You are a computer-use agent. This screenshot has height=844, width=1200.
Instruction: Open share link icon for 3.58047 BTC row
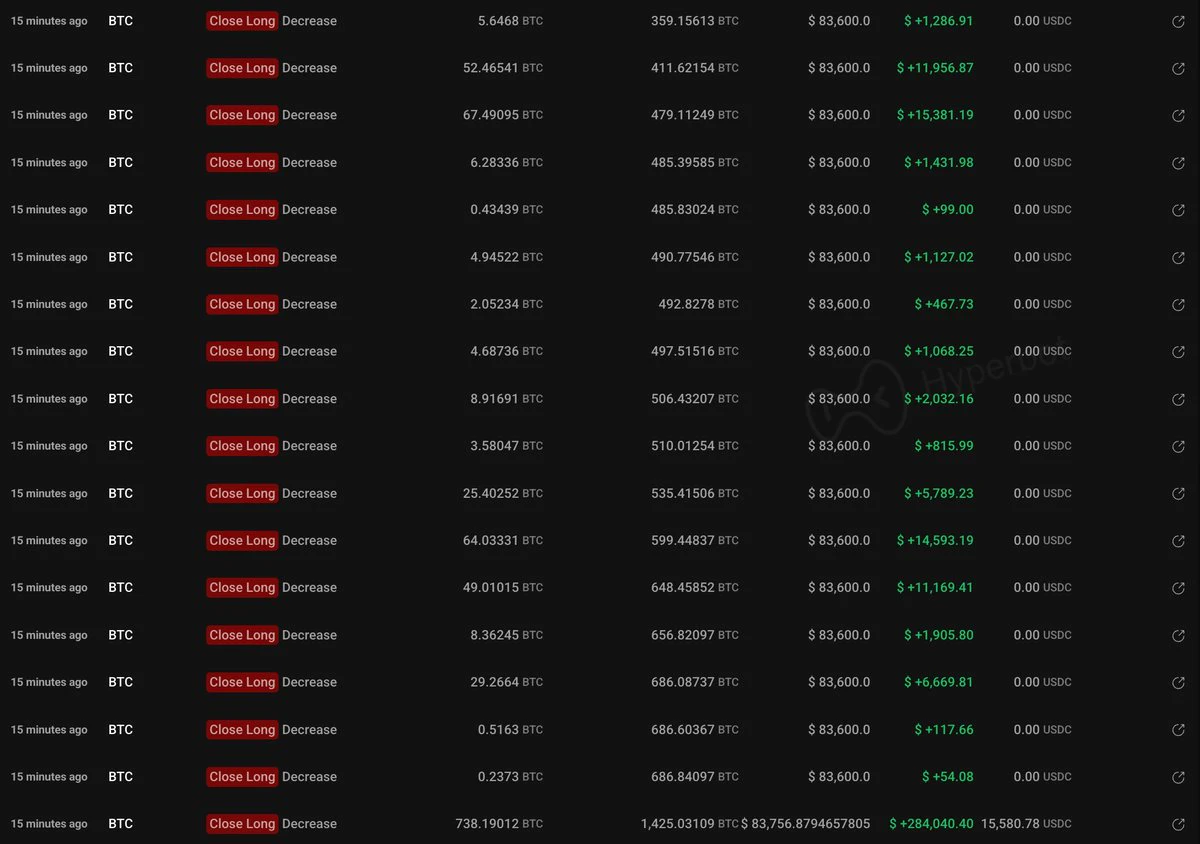pyautogui.click(x=1178, y=446)
